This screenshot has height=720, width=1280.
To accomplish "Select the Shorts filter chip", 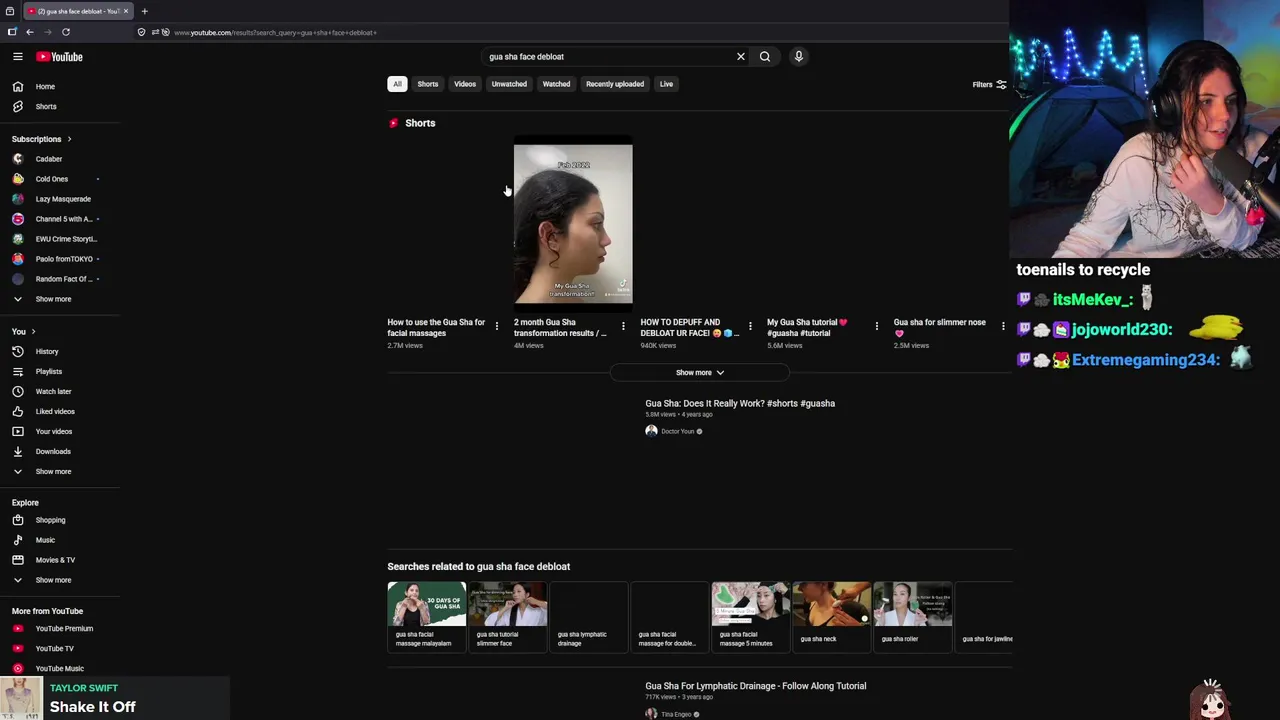I will point(428,84).
